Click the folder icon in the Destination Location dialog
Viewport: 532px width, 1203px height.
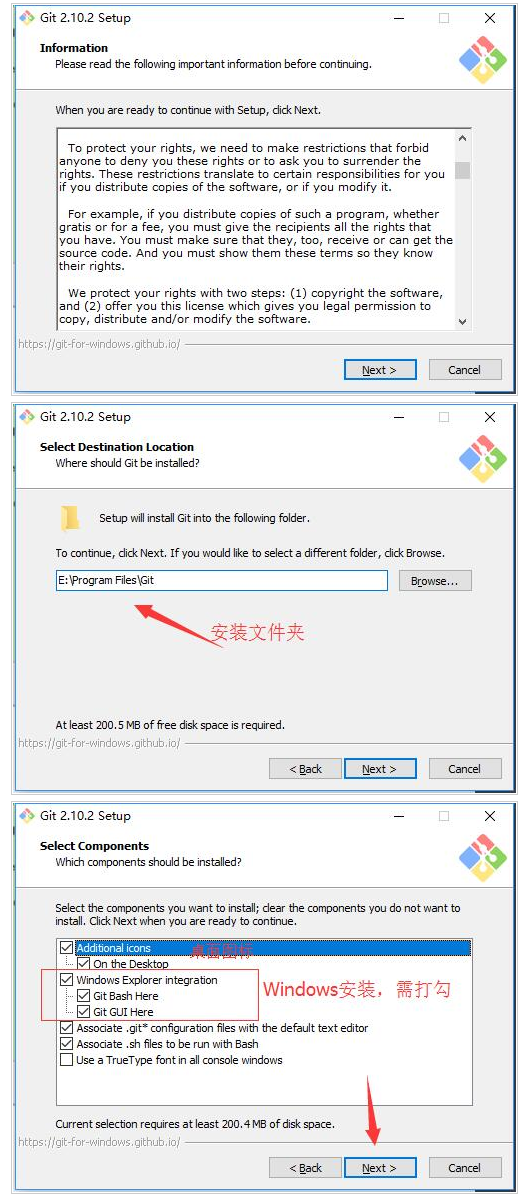click(70, 518)
